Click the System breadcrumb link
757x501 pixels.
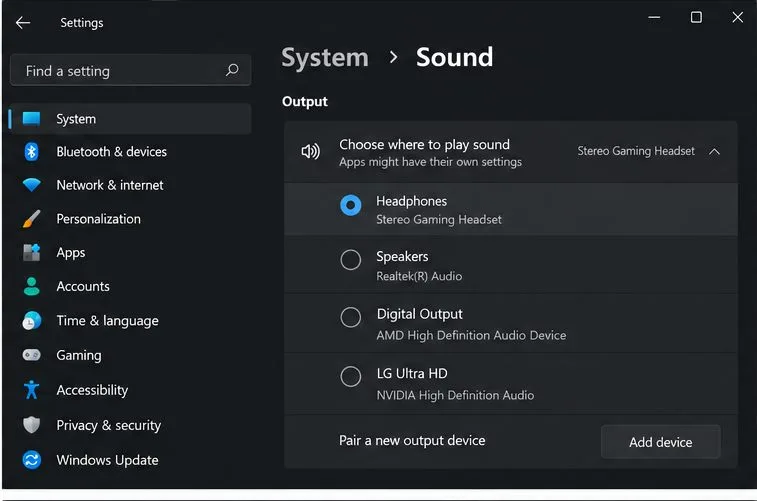(x=325, y=57)
